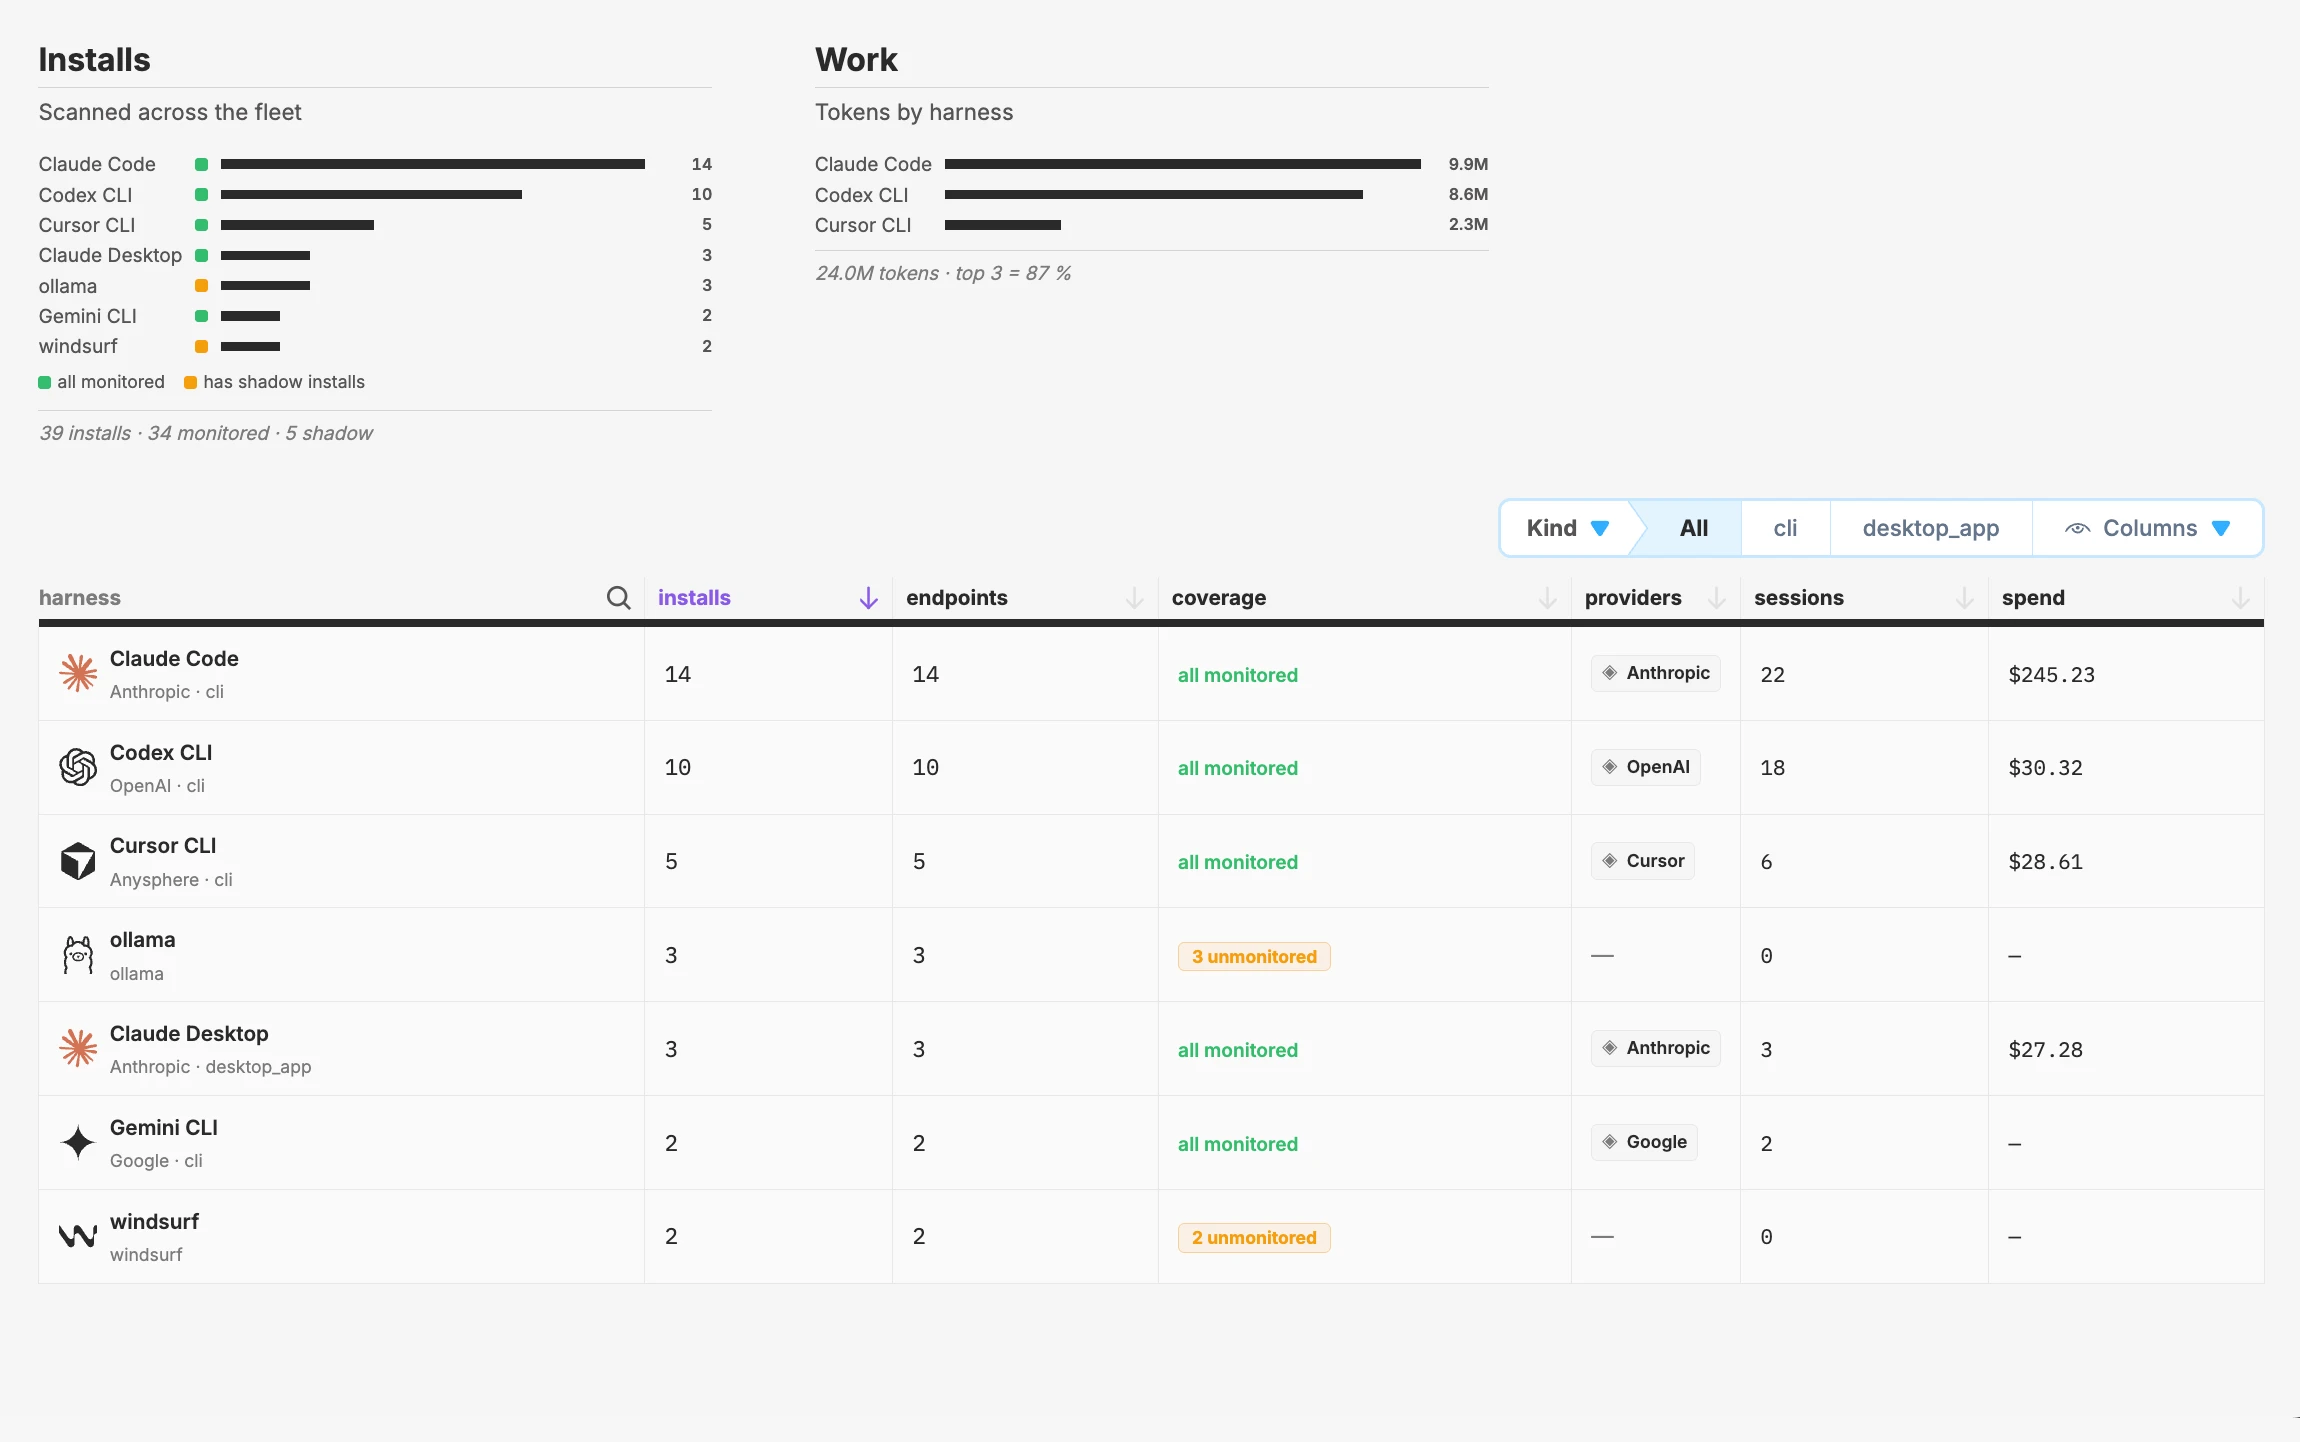Image resolution: width=2300 pixels, height=1442 pixels.
Task: Click the coverage column sort arrow
Action: click(1547, 598)
